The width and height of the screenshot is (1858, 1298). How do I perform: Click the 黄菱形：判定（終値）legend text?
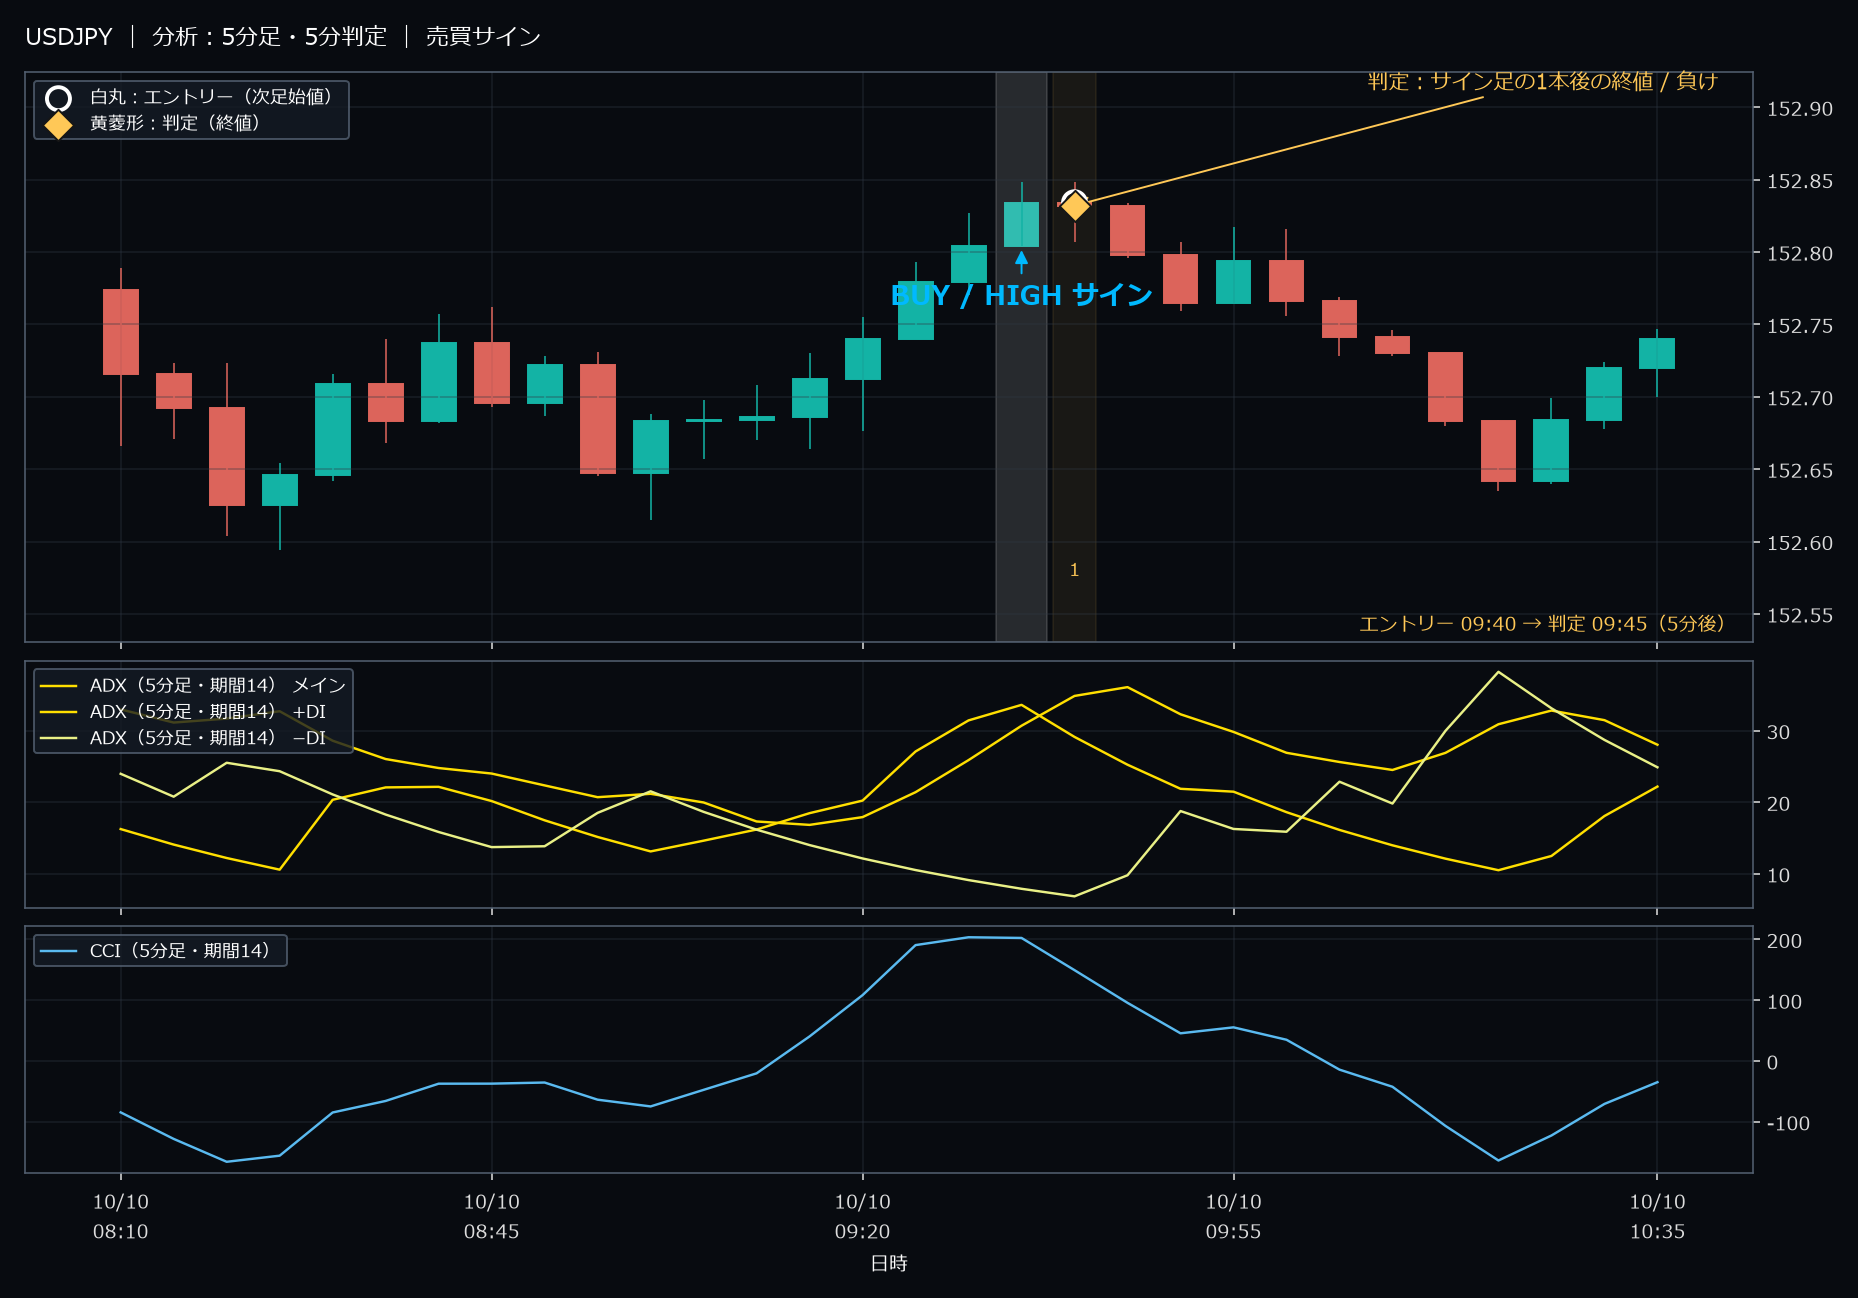(x=175, y=123)
